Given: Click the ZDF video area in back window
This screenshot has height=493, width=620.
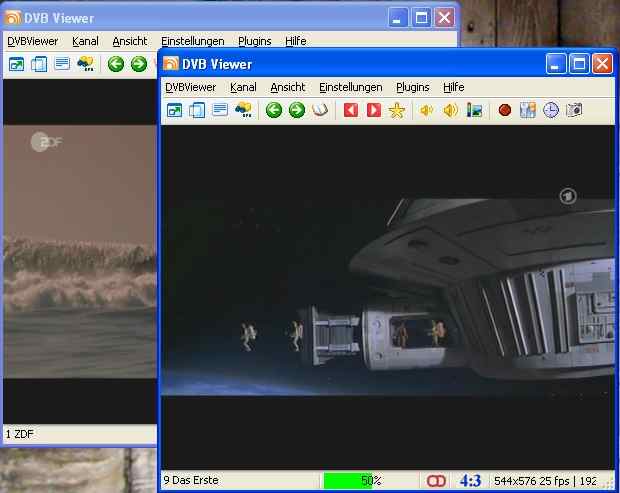Looking at the screenshot, I should pos(80,251).
